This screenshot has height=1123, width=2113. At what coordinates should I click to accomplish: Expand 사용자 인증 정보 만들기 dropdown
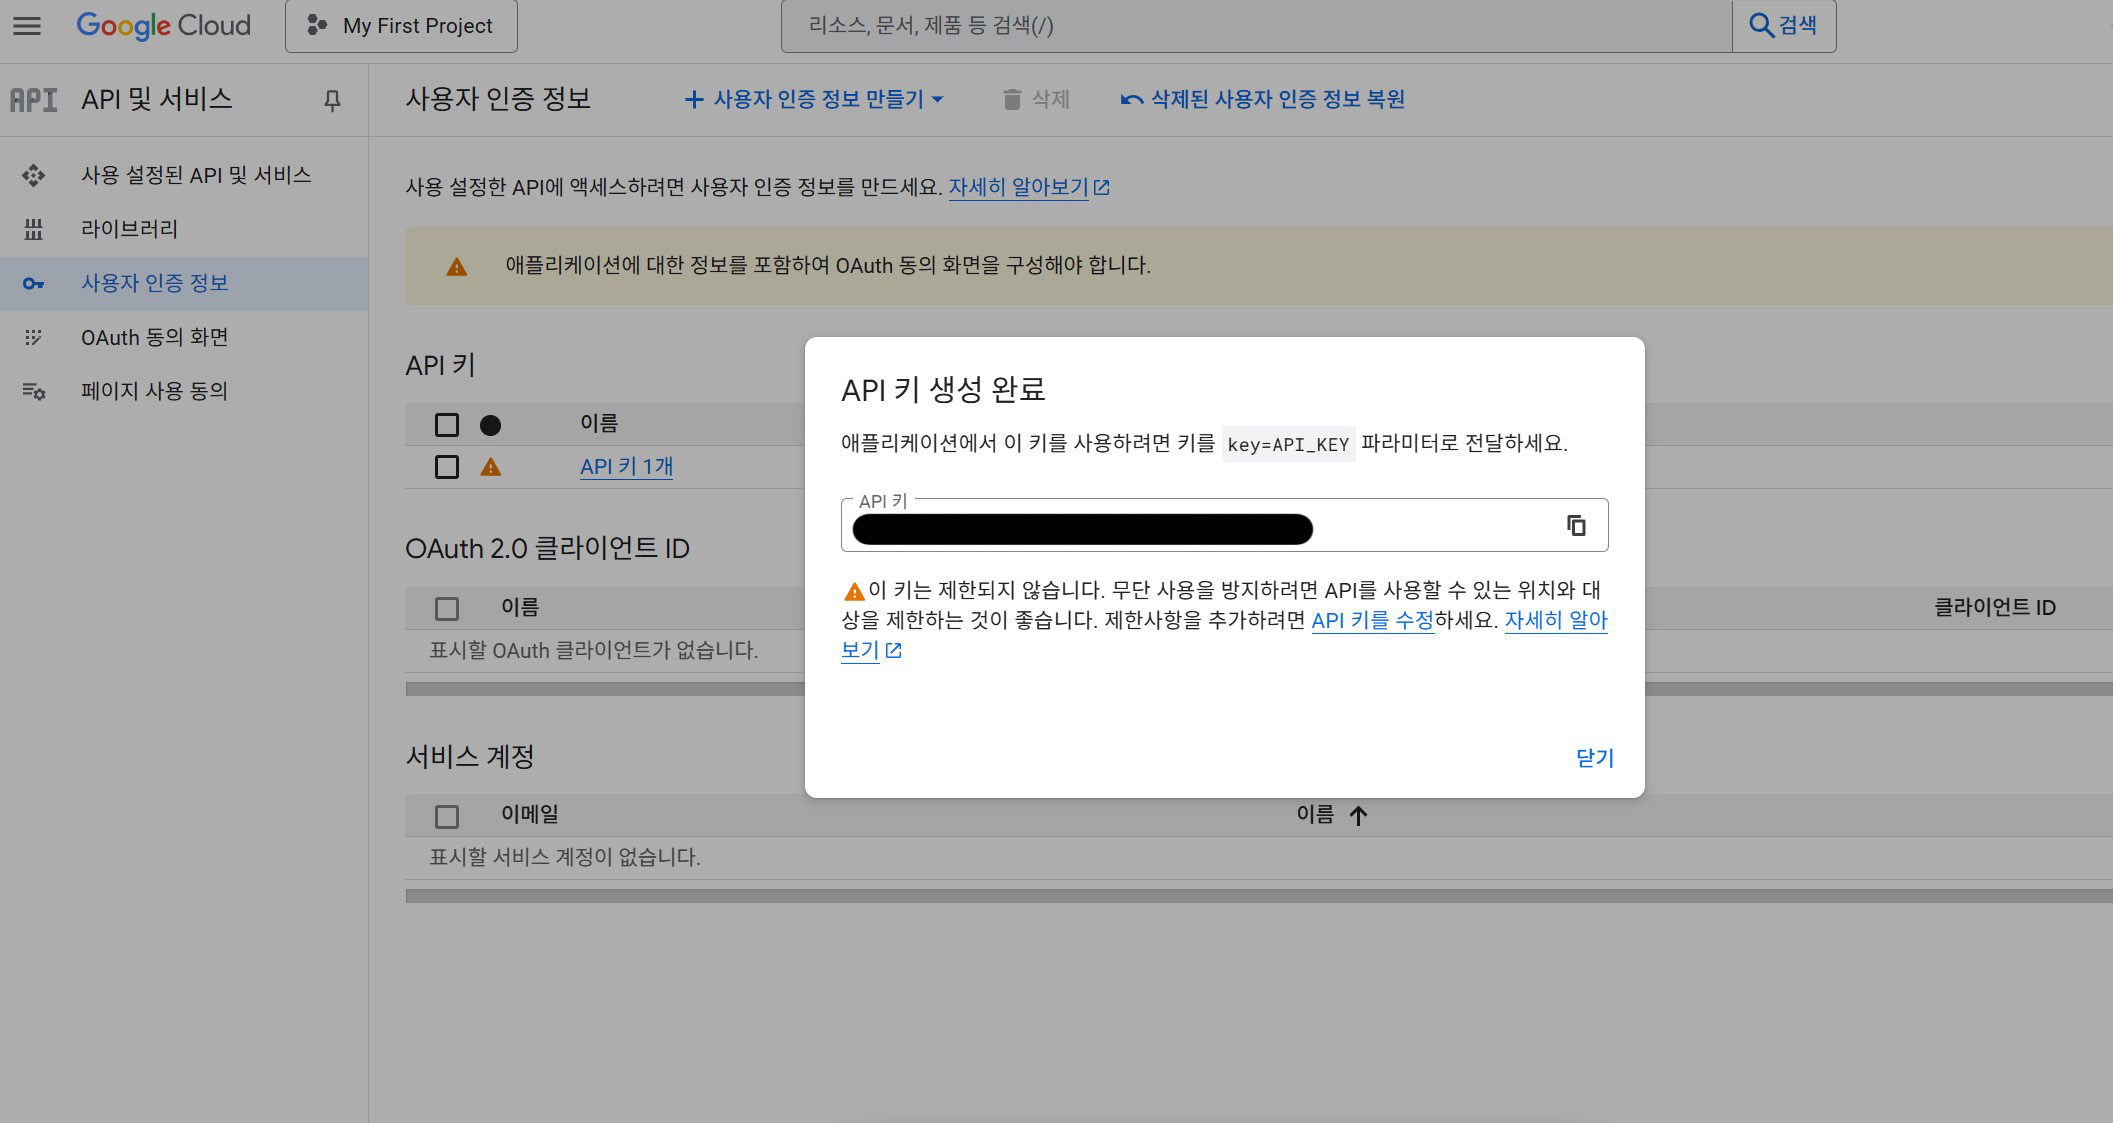click(x=814, y=99)
